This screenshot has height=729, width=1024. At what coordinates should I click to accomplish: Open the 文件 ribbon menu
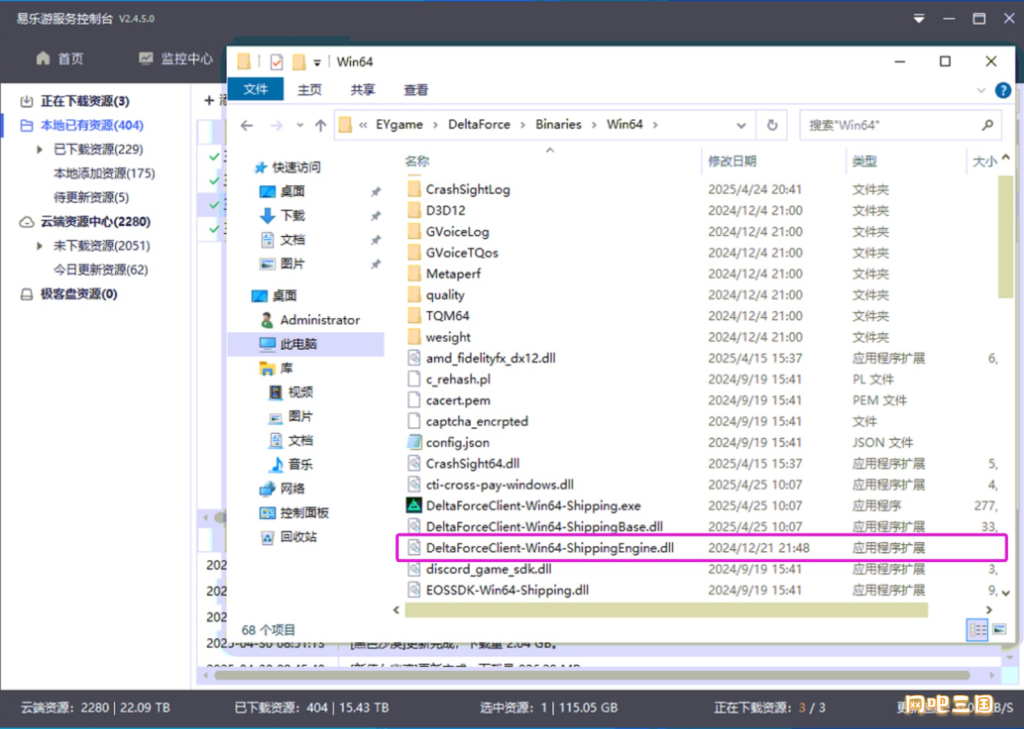click(255, 89)
